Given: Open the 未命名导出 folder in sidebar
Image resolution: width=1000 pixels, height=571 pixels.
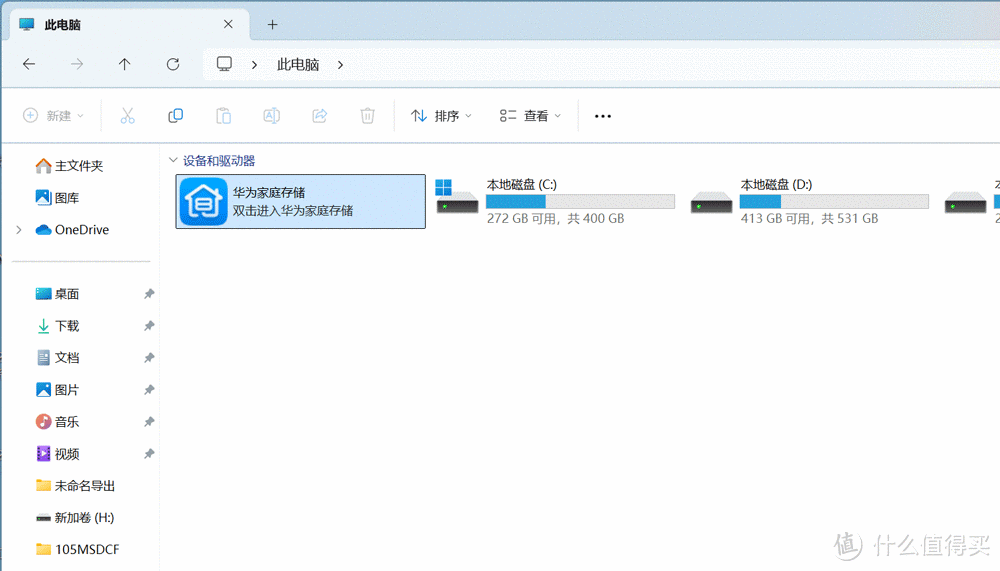Looking at the screenshot, I should pos(75,486).
